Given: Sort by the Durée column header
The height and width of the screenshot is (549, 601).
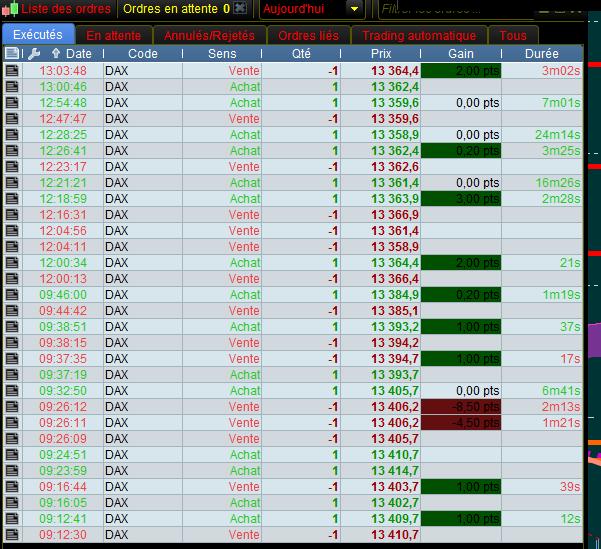Looking at the screenshot, I should (542, 54).
